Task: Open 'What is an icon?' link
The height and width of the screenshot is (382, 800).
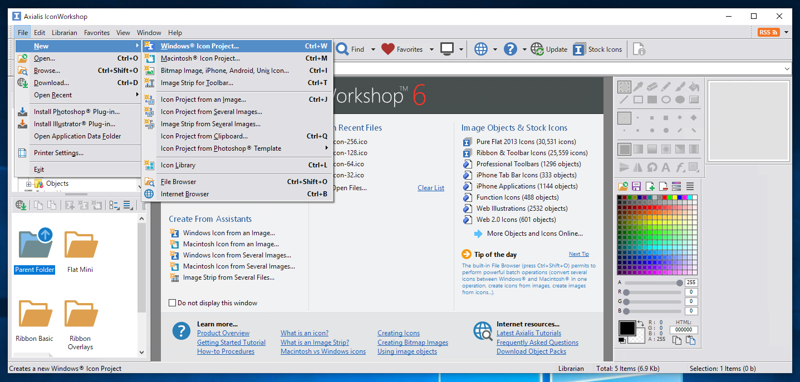Action: [x=304, y=333]
